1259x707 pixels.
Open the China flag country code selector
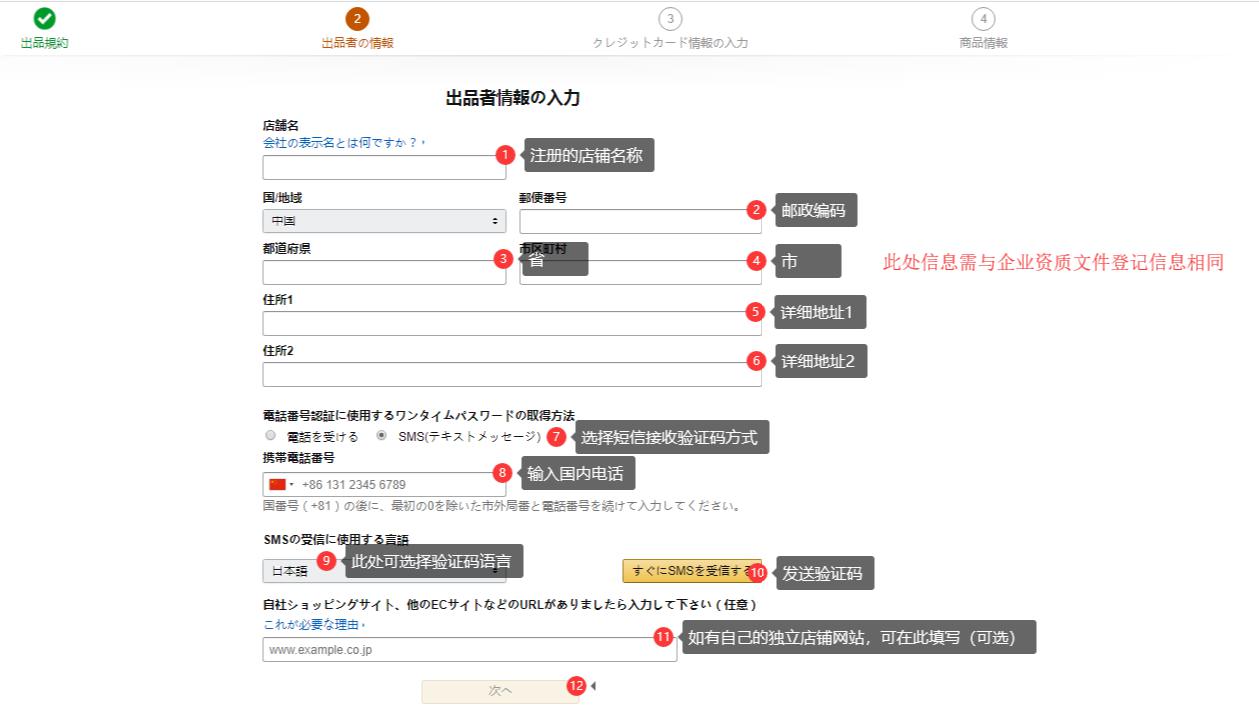point(282,484)
